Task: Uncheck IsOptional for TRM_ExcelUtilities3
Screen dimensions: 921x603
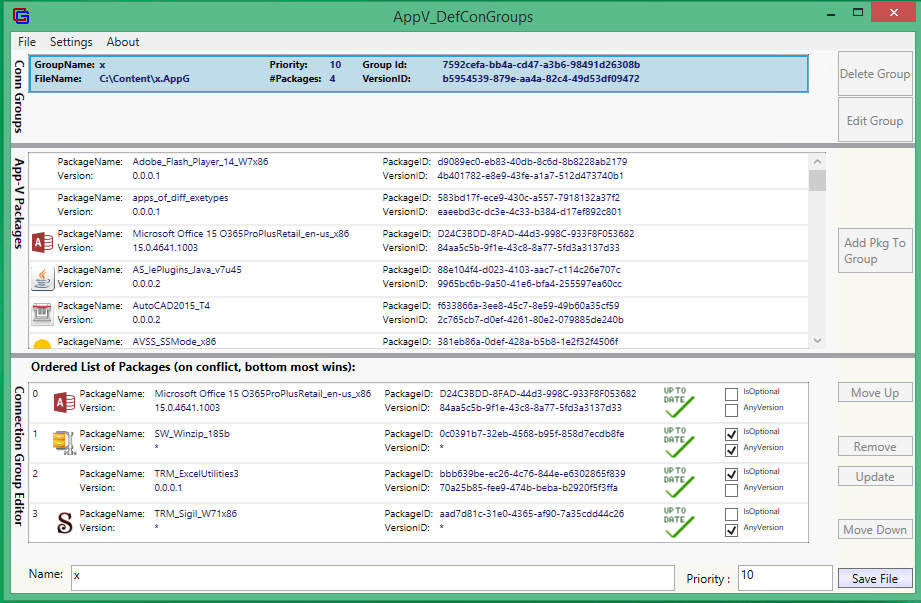Action: (x=731, y=474)
